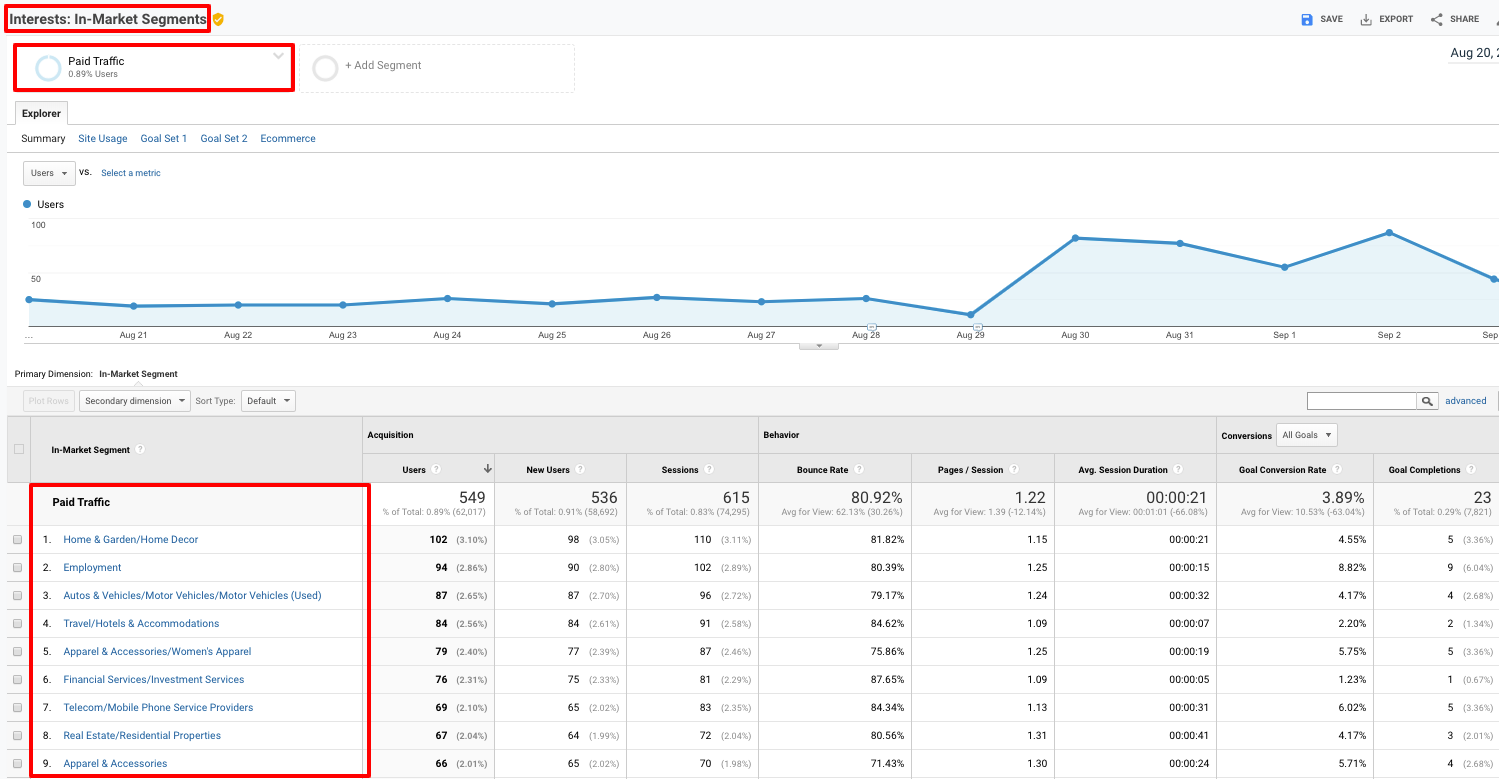Click the sort arrow in Users column

coord(488,469)
